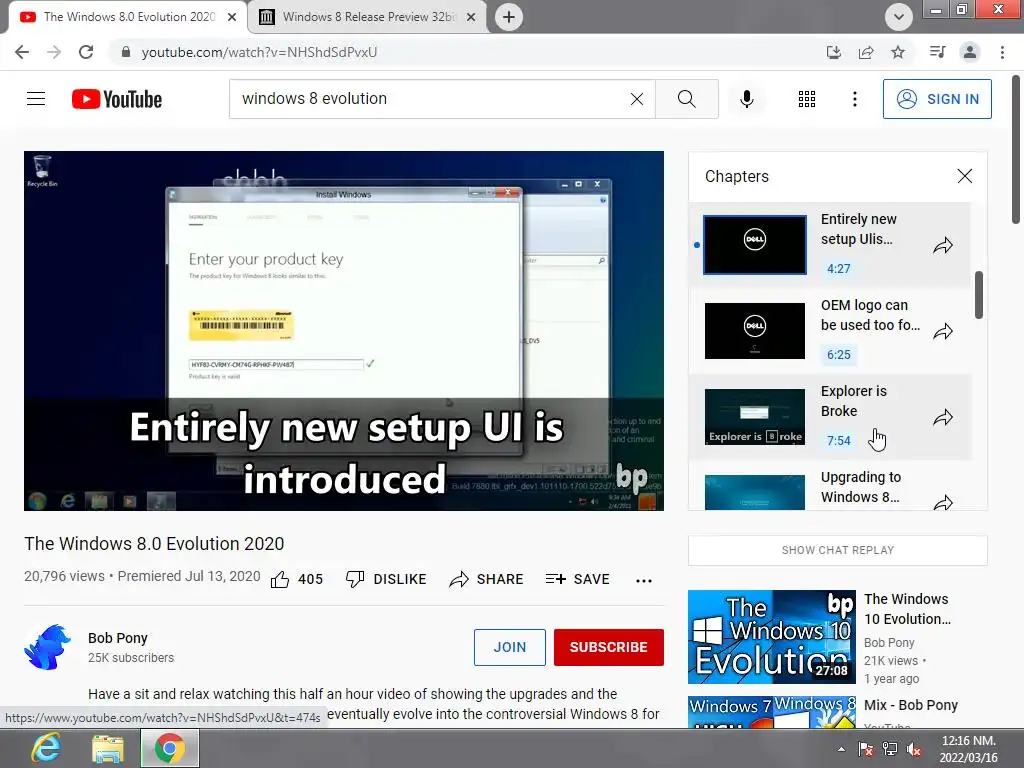Viewport: 1024px width, 768px height.
Task: Open the 'OEM logo' chapter thumbnail
Action: point(754,330)
